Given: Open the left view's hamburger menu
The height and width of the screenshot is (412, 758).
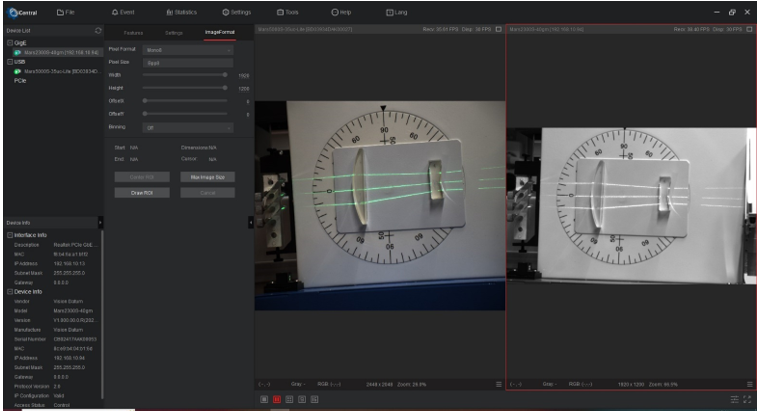Looking at the screenshot, I should pyautogui.click(x=497, y=384).
